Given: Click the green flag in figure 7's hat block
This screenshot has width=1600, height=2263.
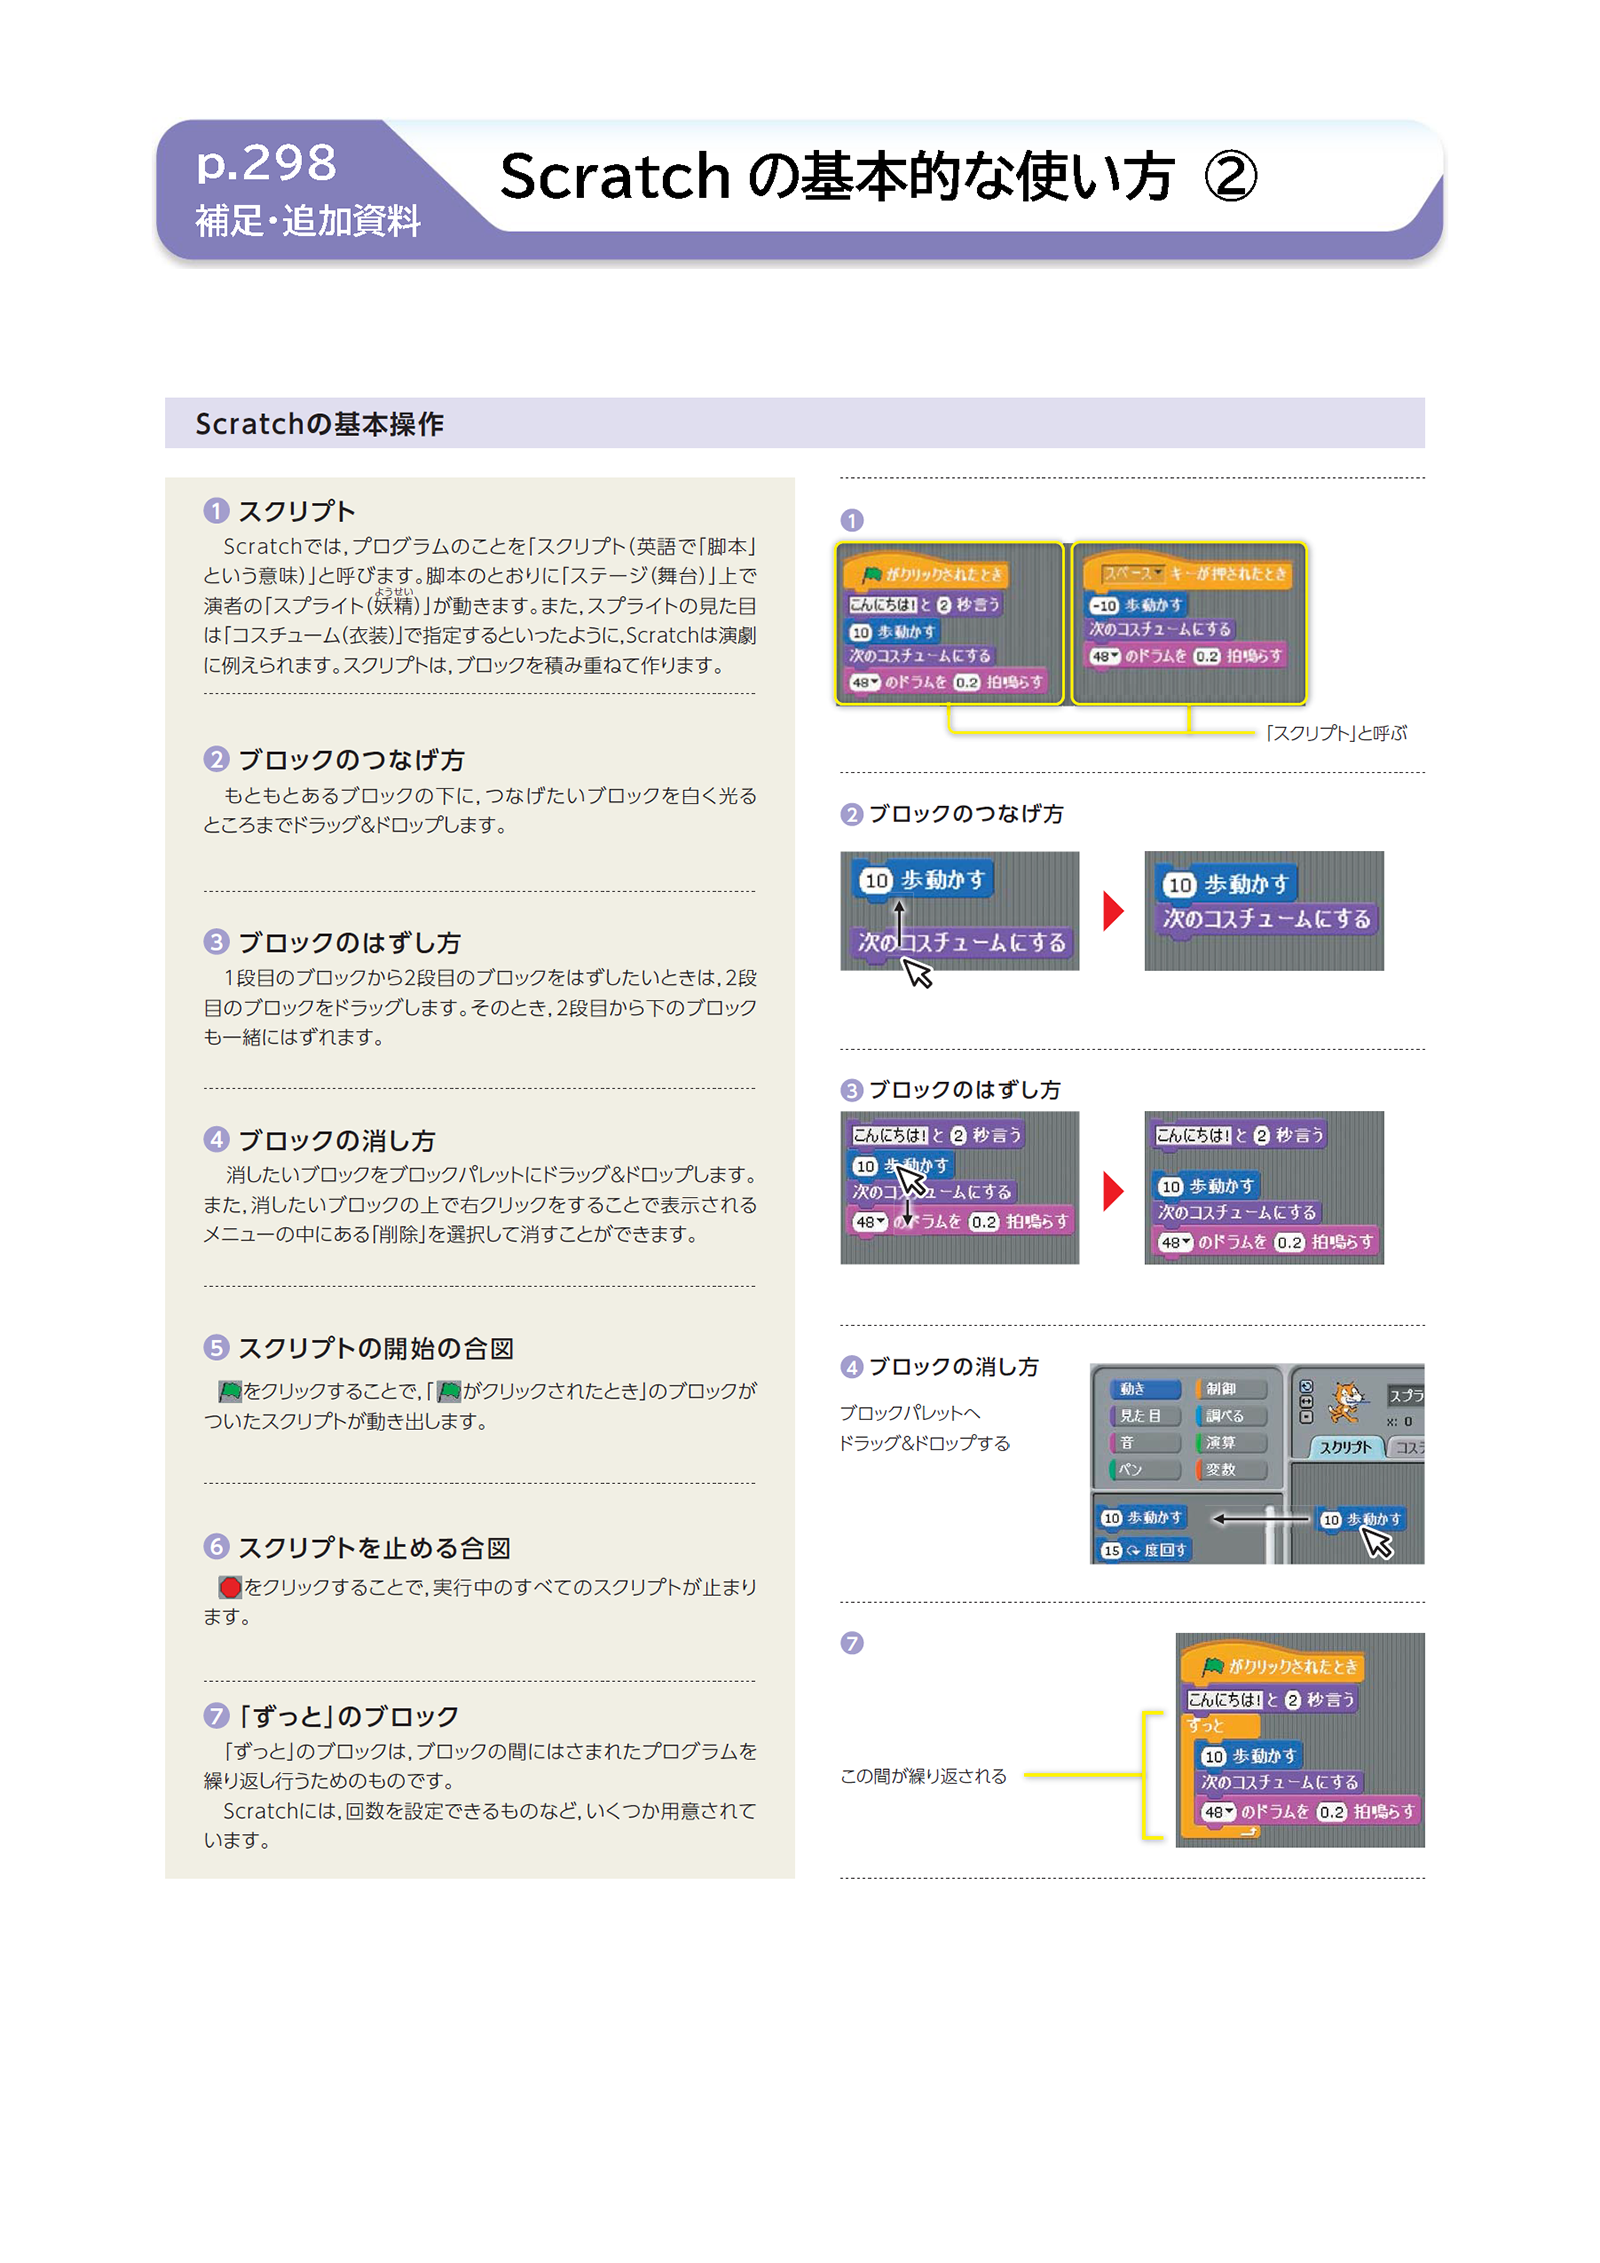Looking at the screenshot, I should (1213, 1666).
